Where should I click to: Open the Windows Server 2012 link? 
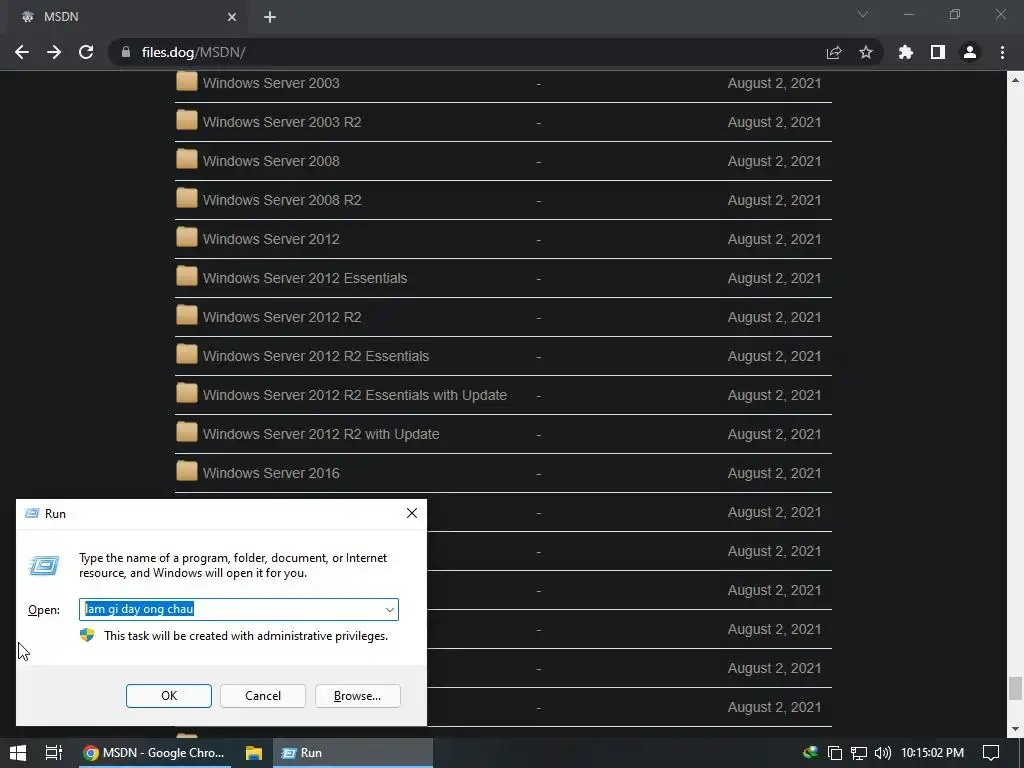click(x=271, y=239)
